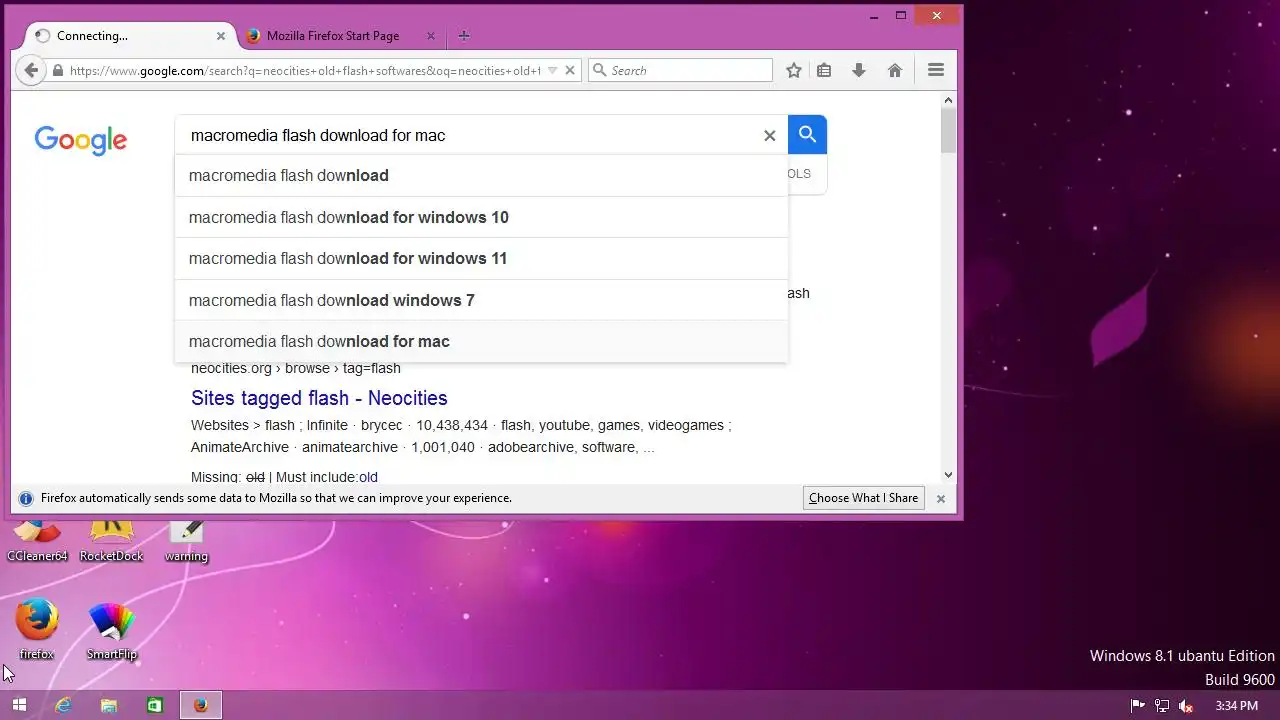Close the Connecting... tab
Image resolution: width=1280 pixels, height=720 pixels.
(x=221, y=36)
